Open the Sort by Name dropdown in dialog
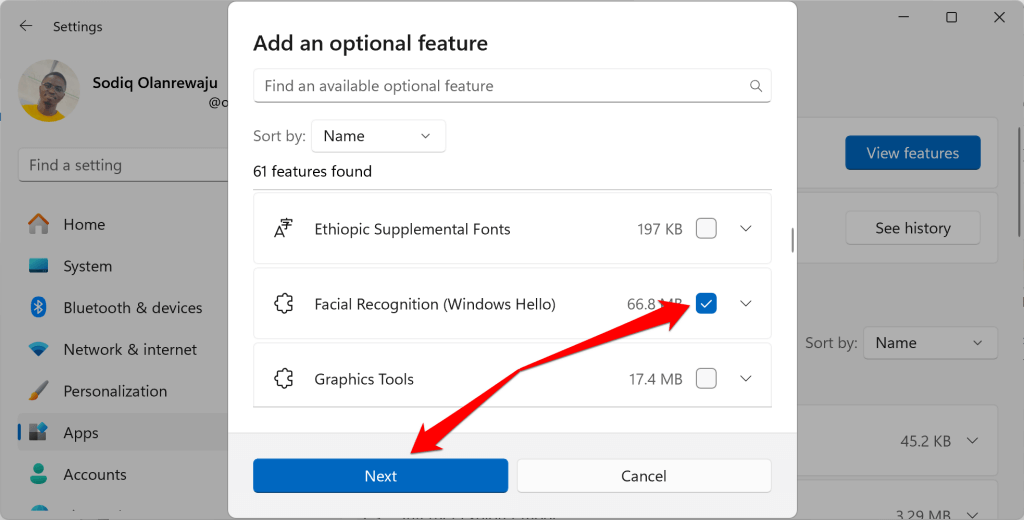This screenshot has height=520, width=1024. tap(378, 136)
